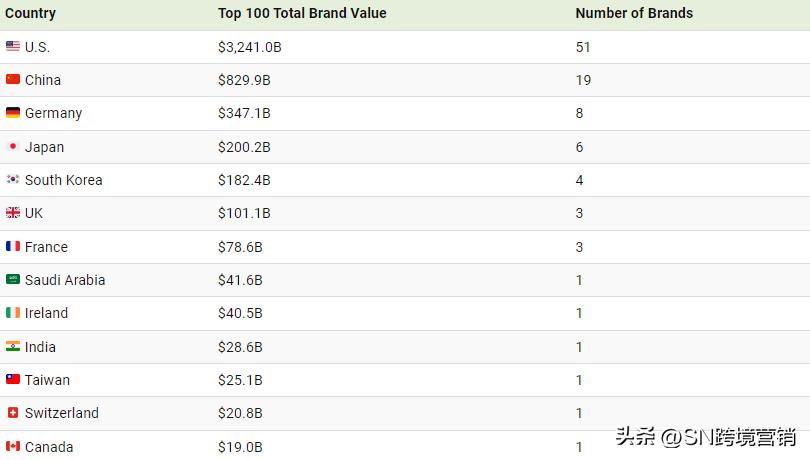Viewport: 810px width, 460px height.
Task: Click the Japan flag icon
Action: [x=13, y=146]
